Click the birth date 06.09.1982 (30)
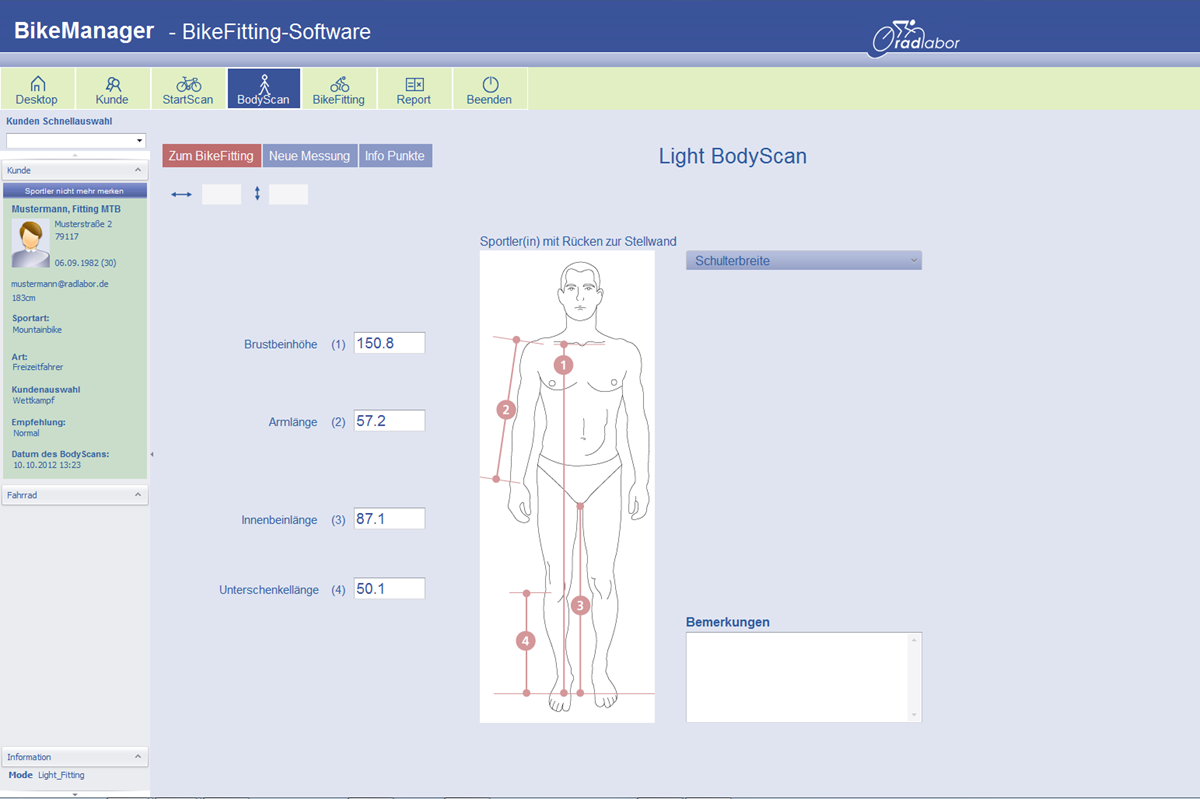1200x799 pixels. tap(87, 263)
